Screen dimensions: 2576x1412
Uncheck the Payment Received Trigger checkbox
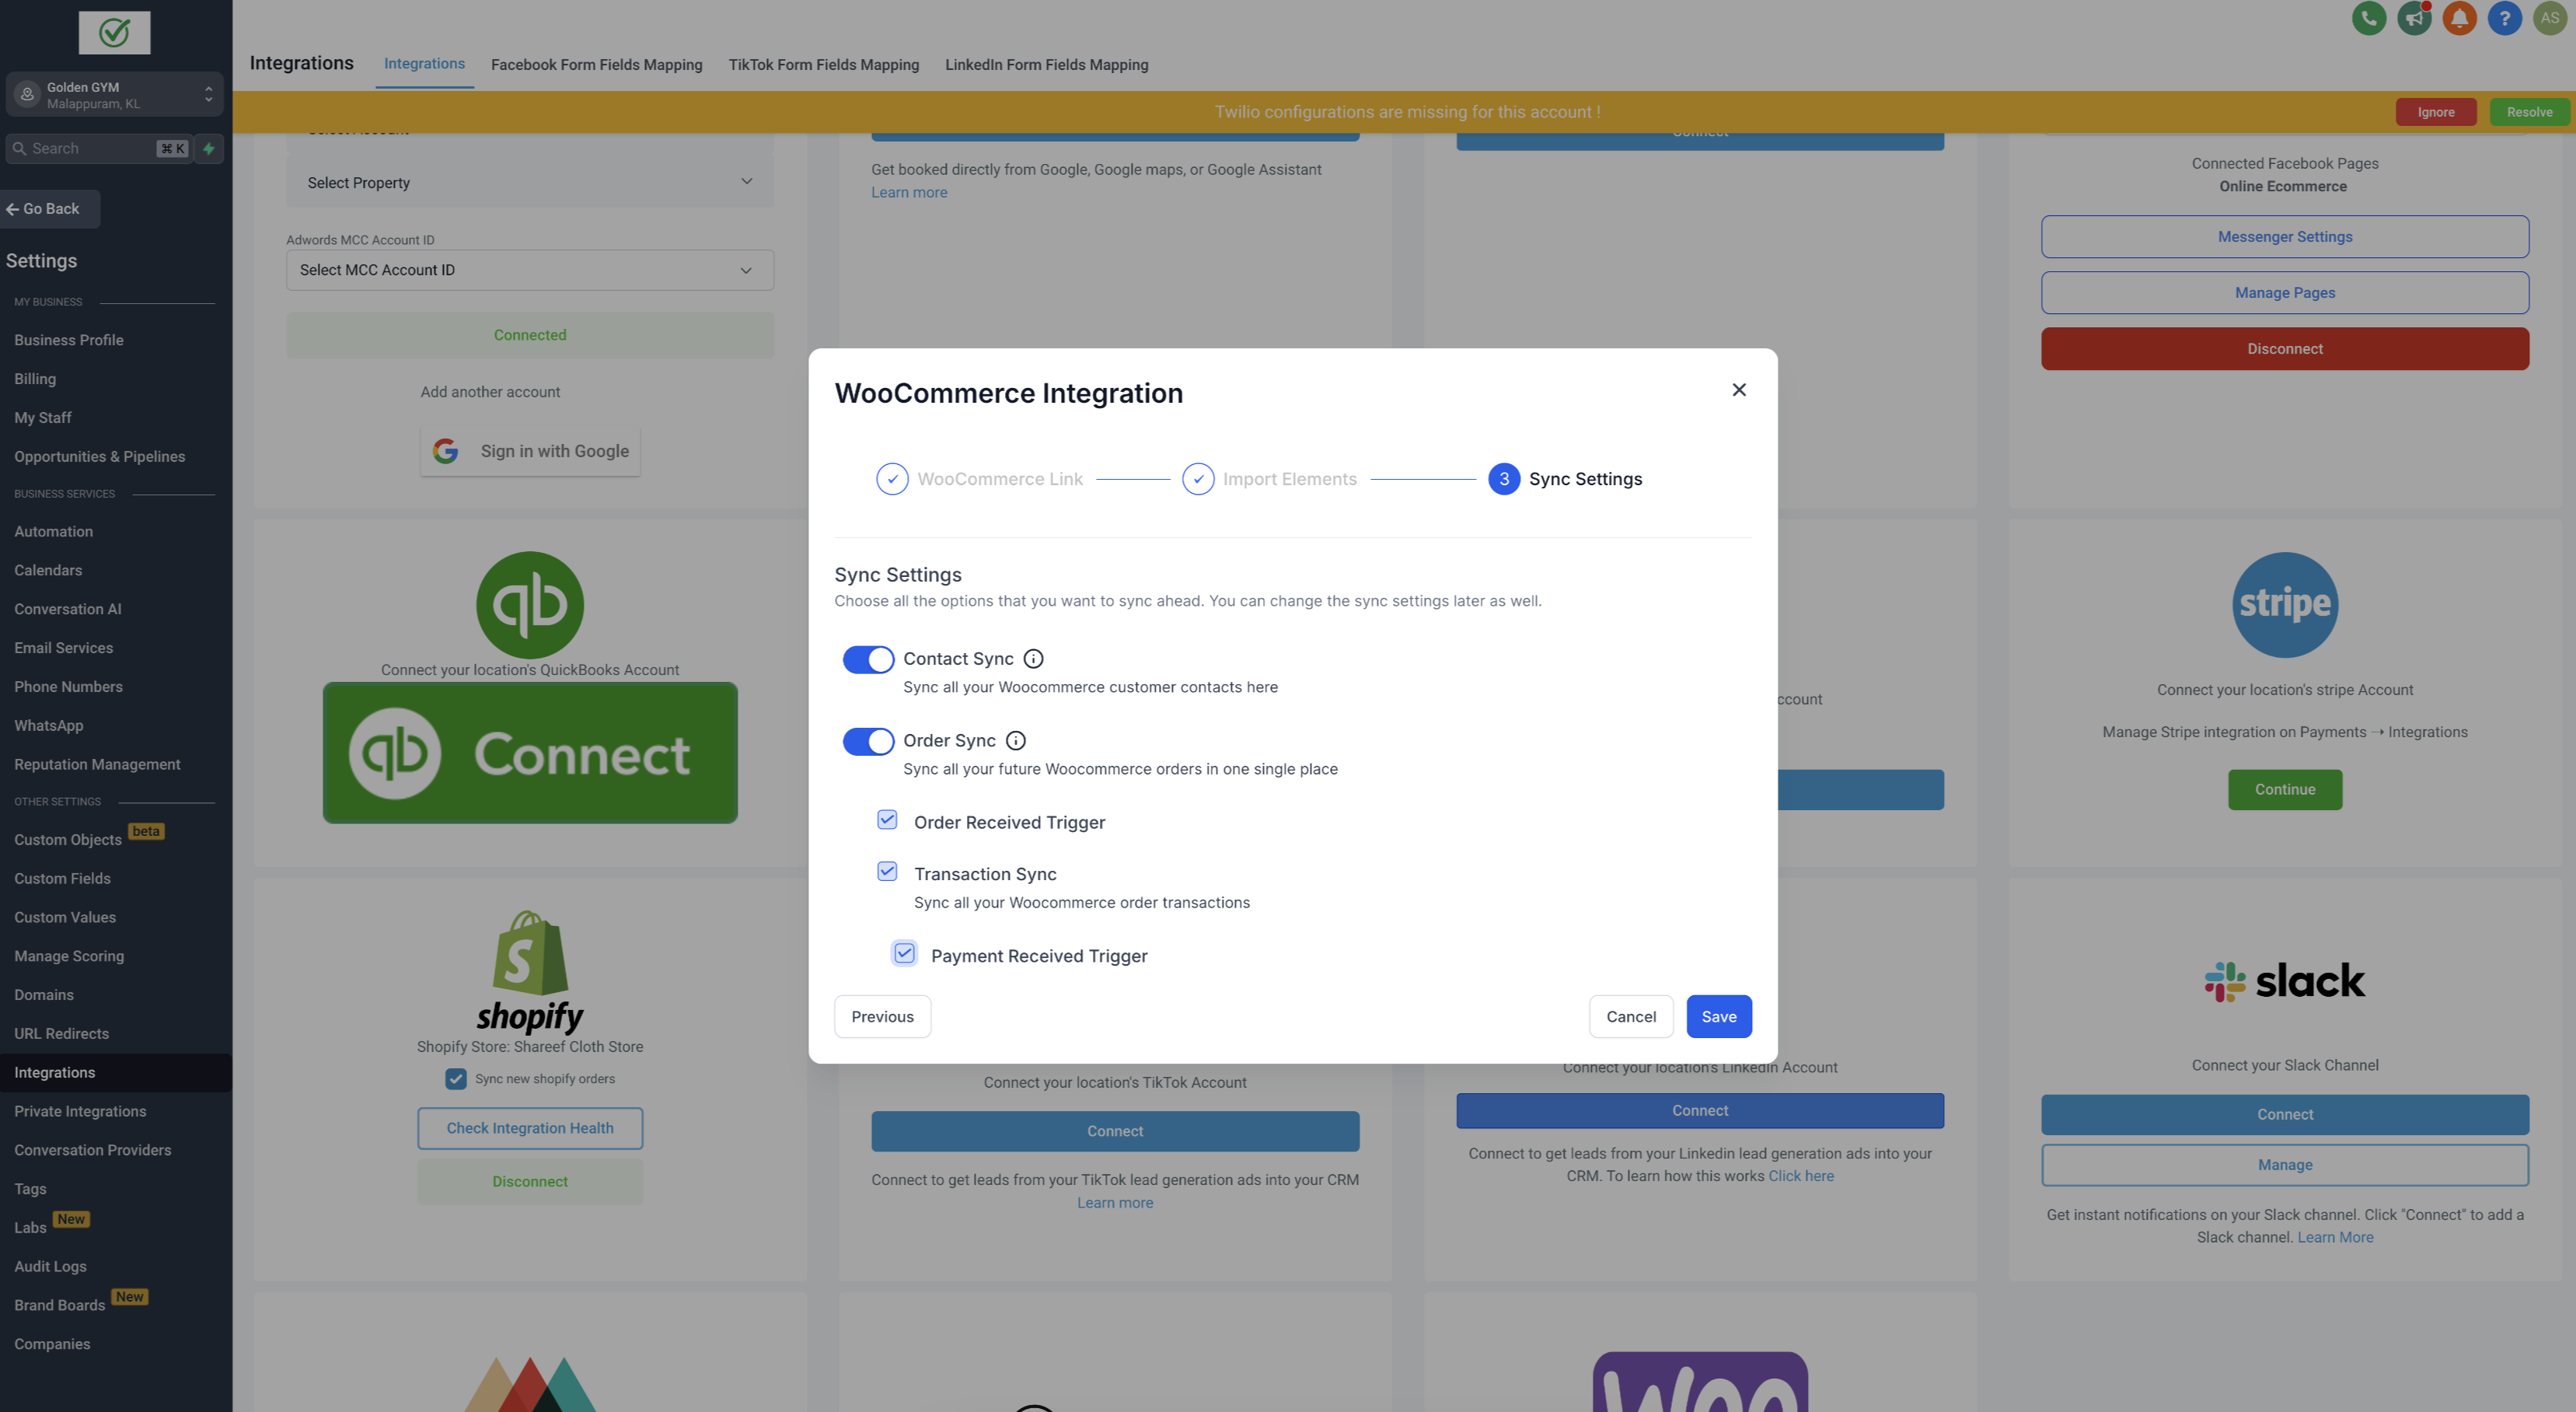tap(904, 953)
